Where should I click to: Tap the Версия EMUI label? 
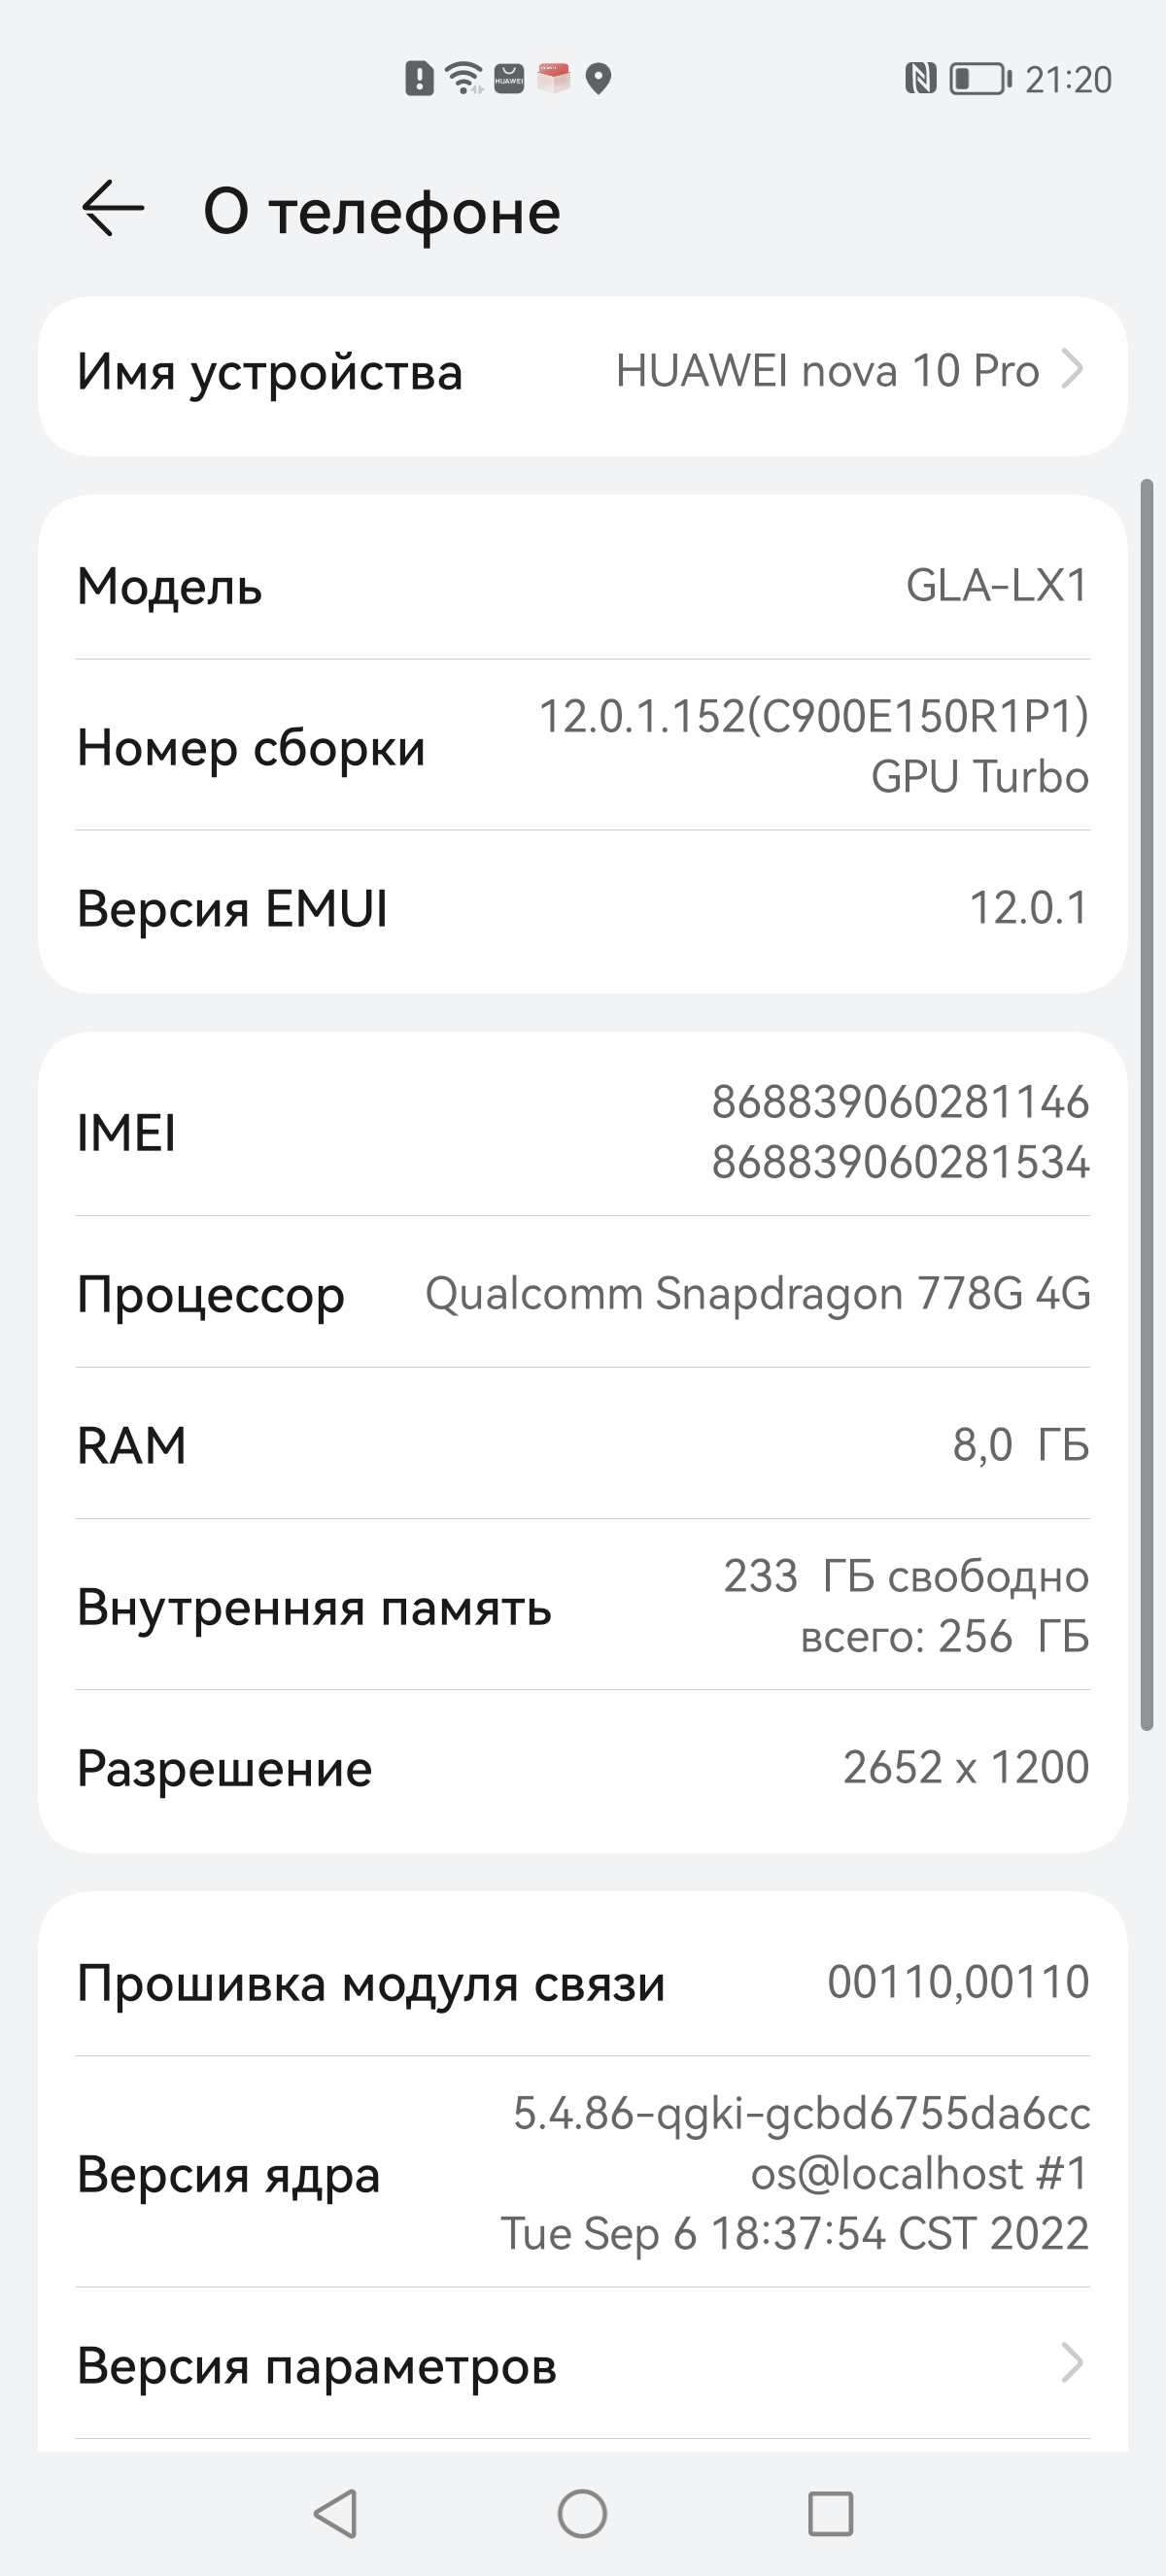point(232,909)
